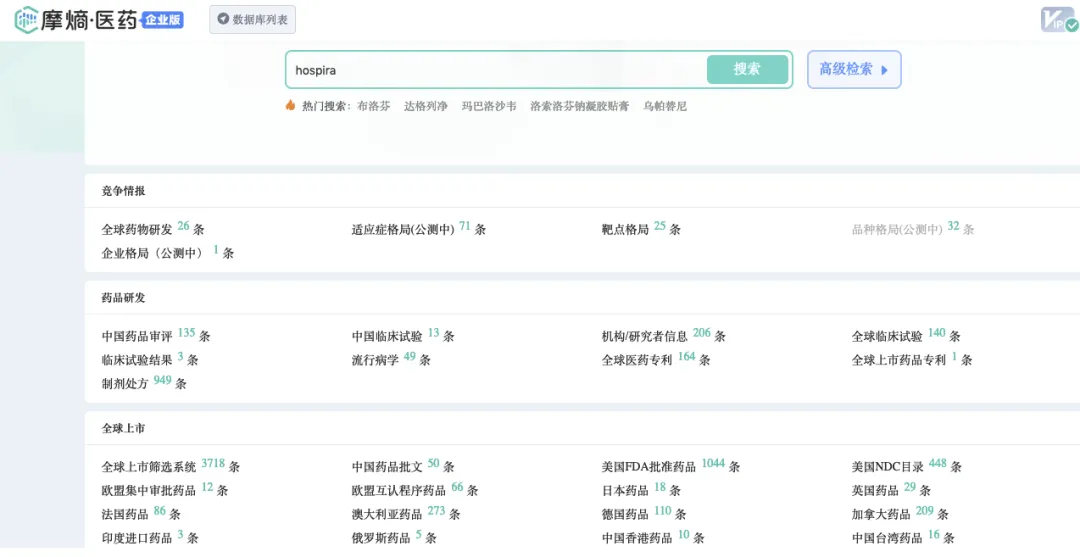Open 靶点格局 results

point(625,229)
